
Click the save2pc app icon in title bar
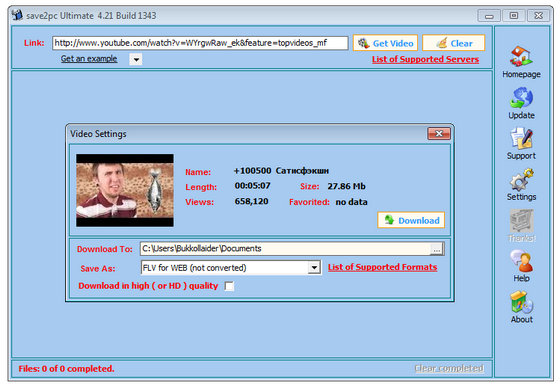pos(17,15)
